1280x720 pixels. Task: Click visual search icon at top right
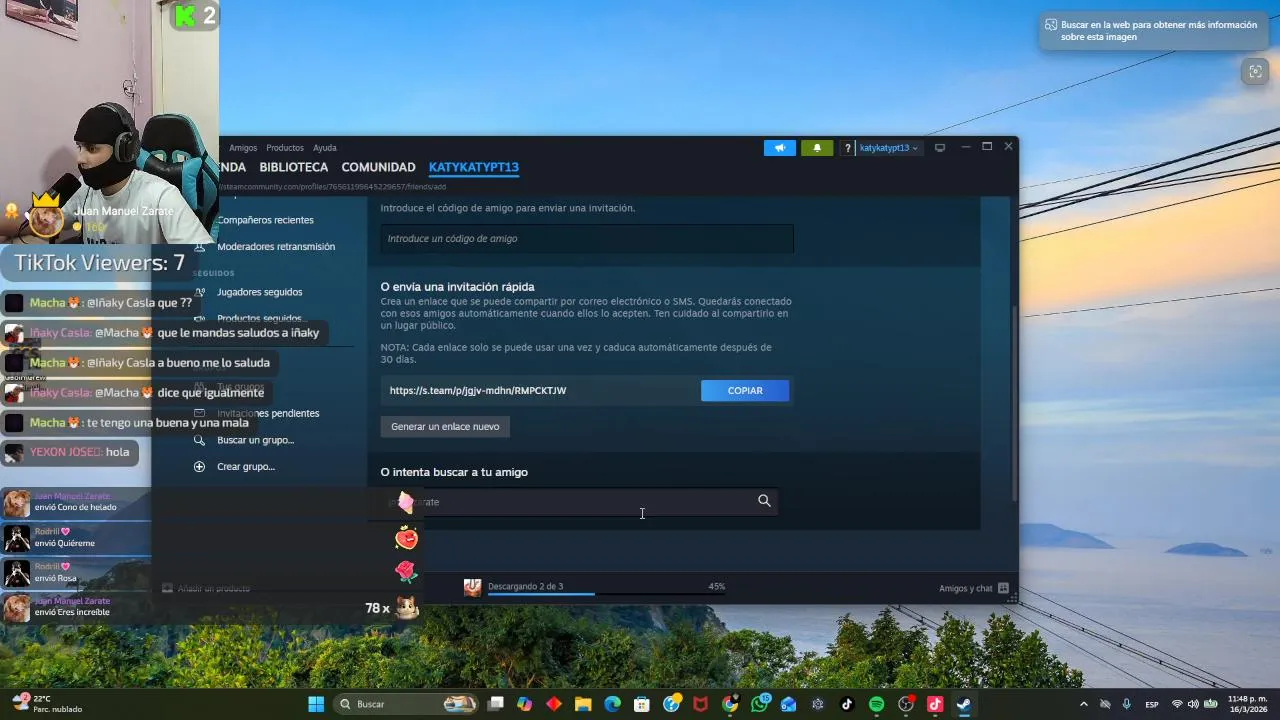(x=1255, y=71)
